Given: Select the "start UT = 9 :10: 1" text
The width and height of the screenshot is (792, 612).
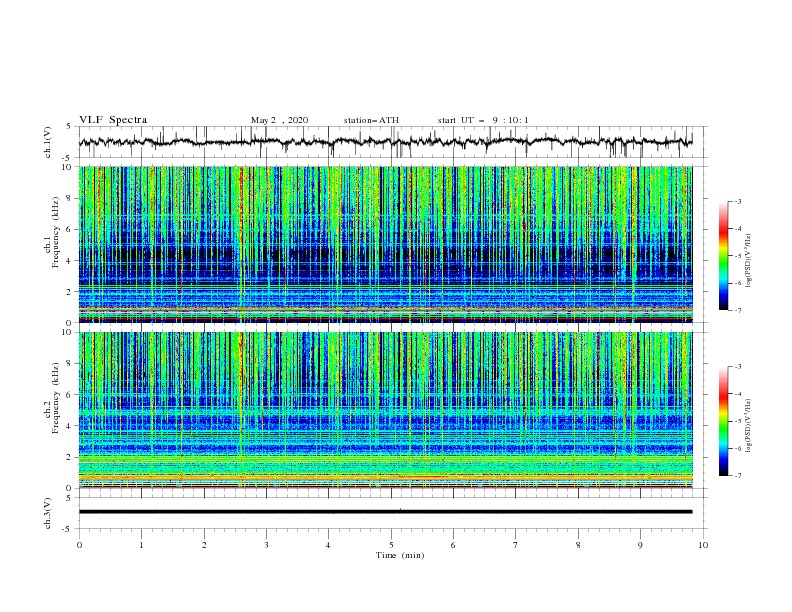Looking at the screenshot, I should coord(483,120).
